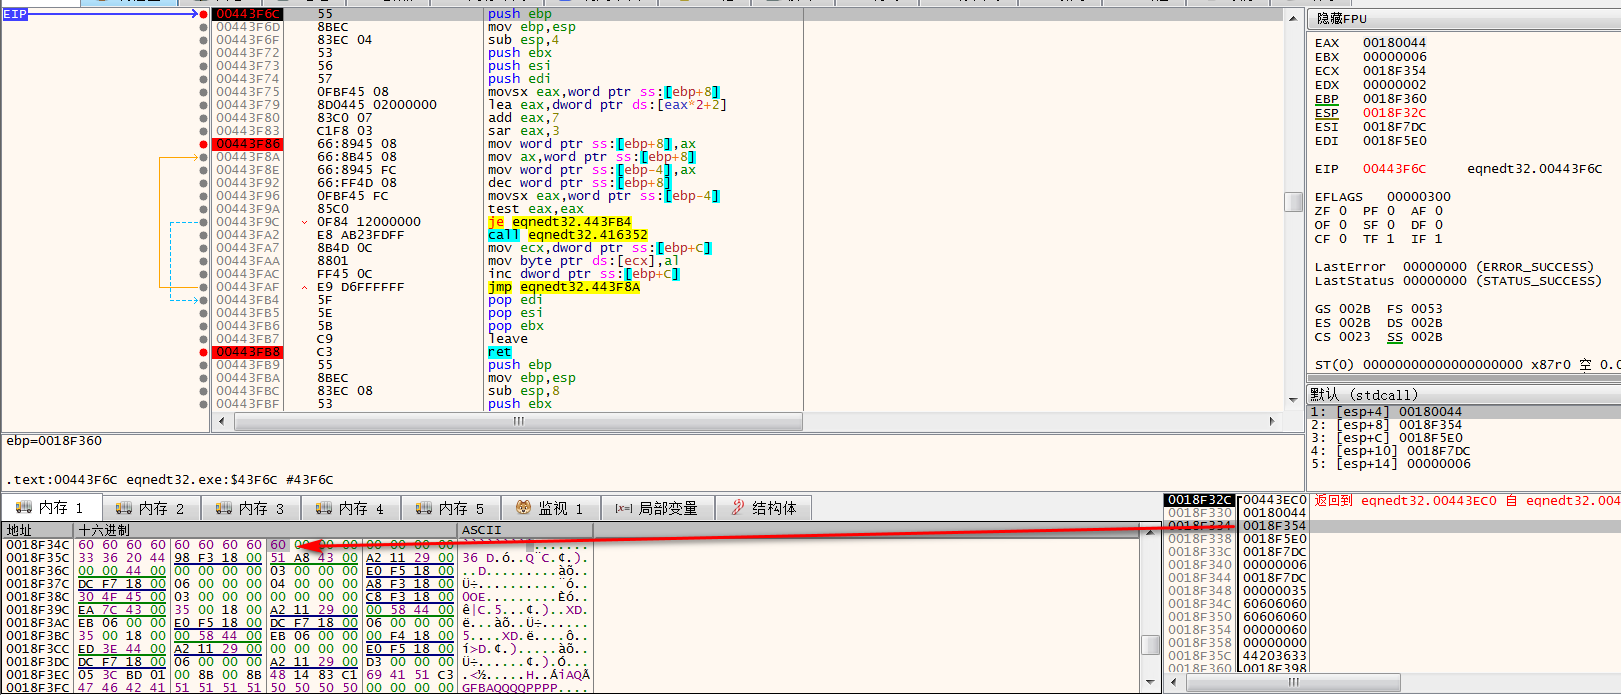The image size is (1621, 695).
Task: Select the 'je eqnedt32.443FB4' instruction row
Action: coord(559,222)
